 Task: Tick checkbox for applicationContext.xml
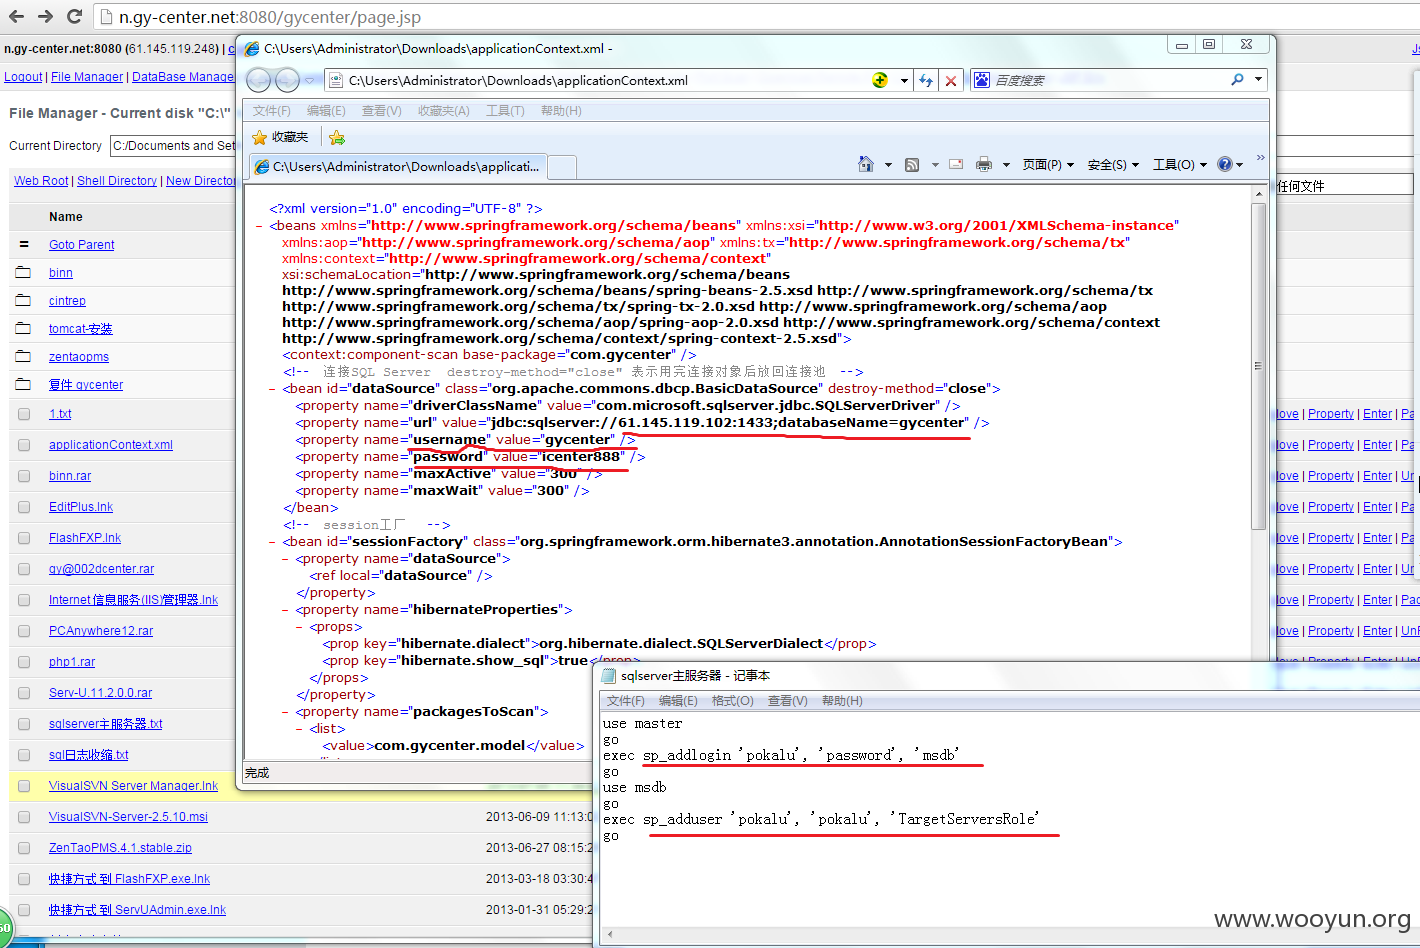(x=24, y=445)
